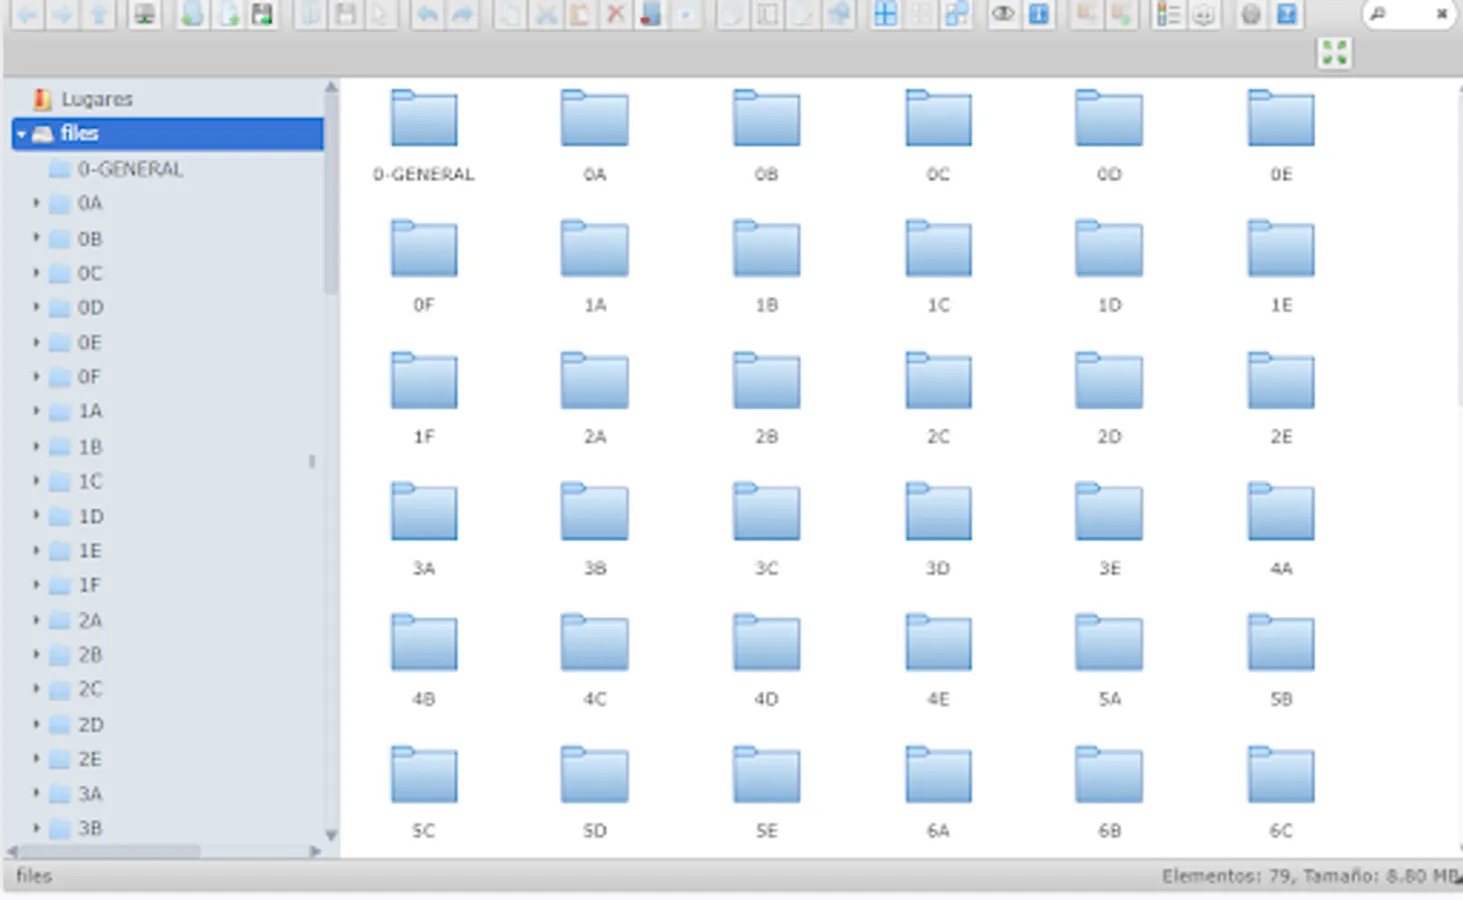Image resolution: width=1463 pixels, height=900 pixels.
Task: Clear the search box with the X
Action: [x=1441, y=14]
